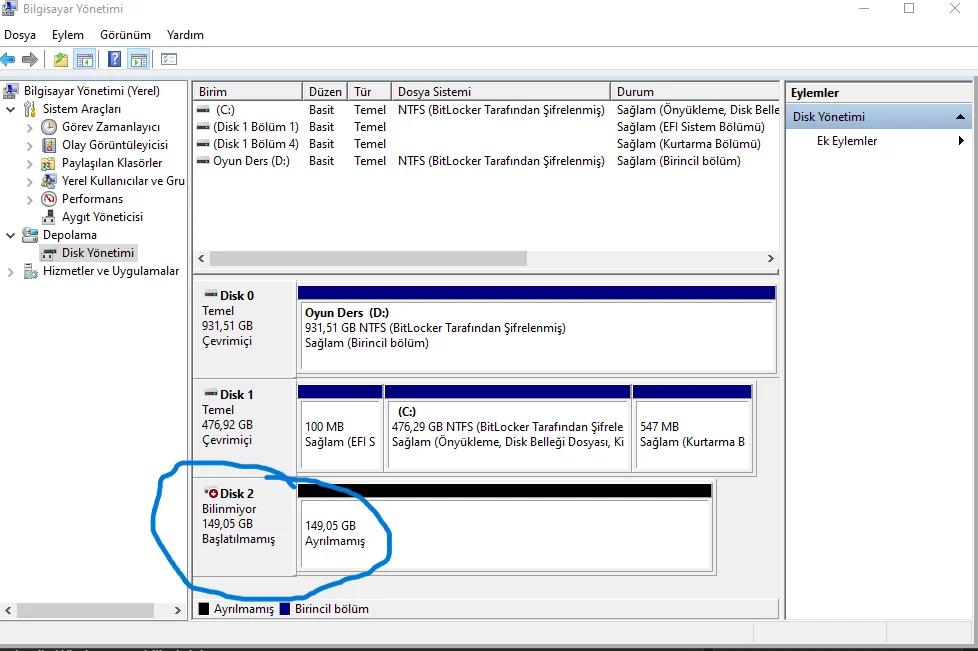Open the Eylem menu
This screenshot has height=651, width=978.
[67, 35]
